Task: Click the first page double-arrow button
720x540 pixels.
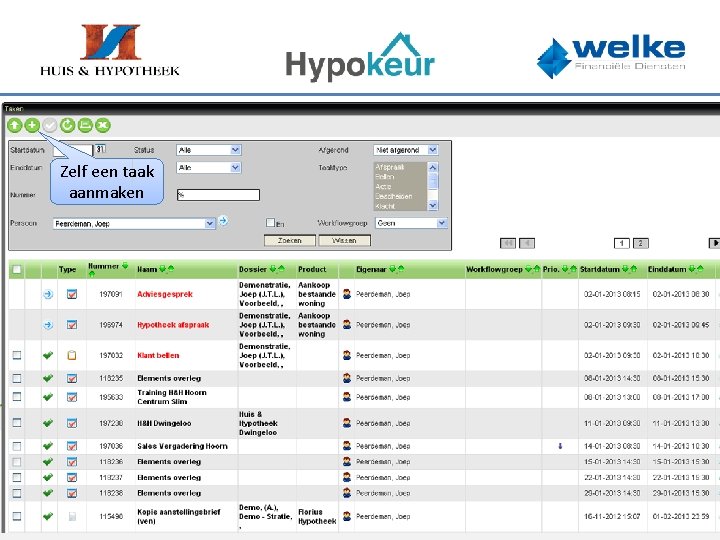Action: 508,243
